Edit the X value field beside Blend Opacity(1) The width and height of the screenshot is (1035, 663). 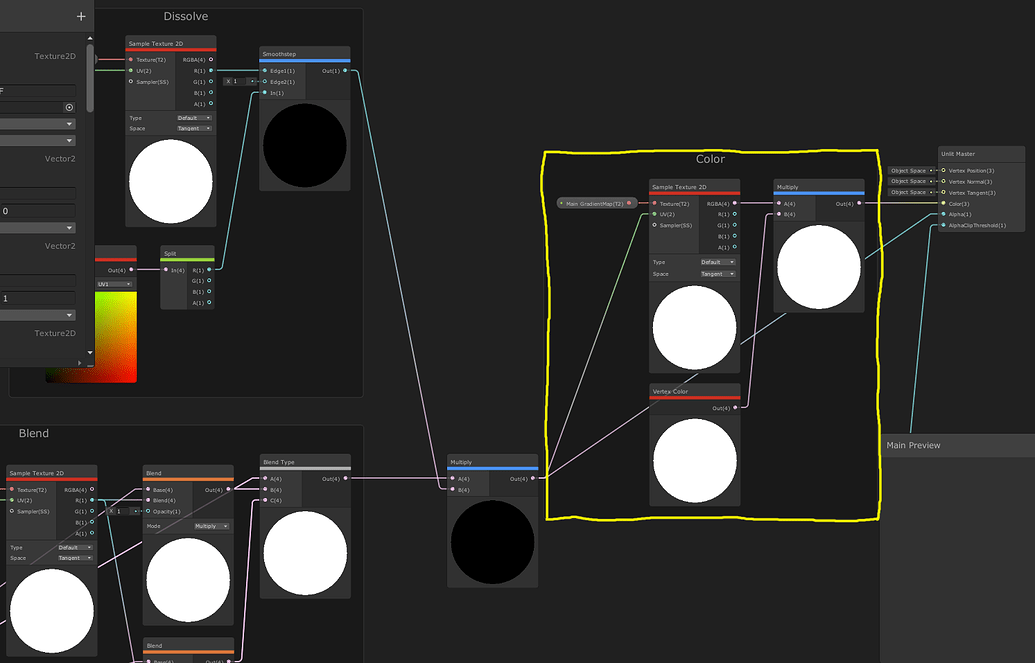(x=124, y=511)
